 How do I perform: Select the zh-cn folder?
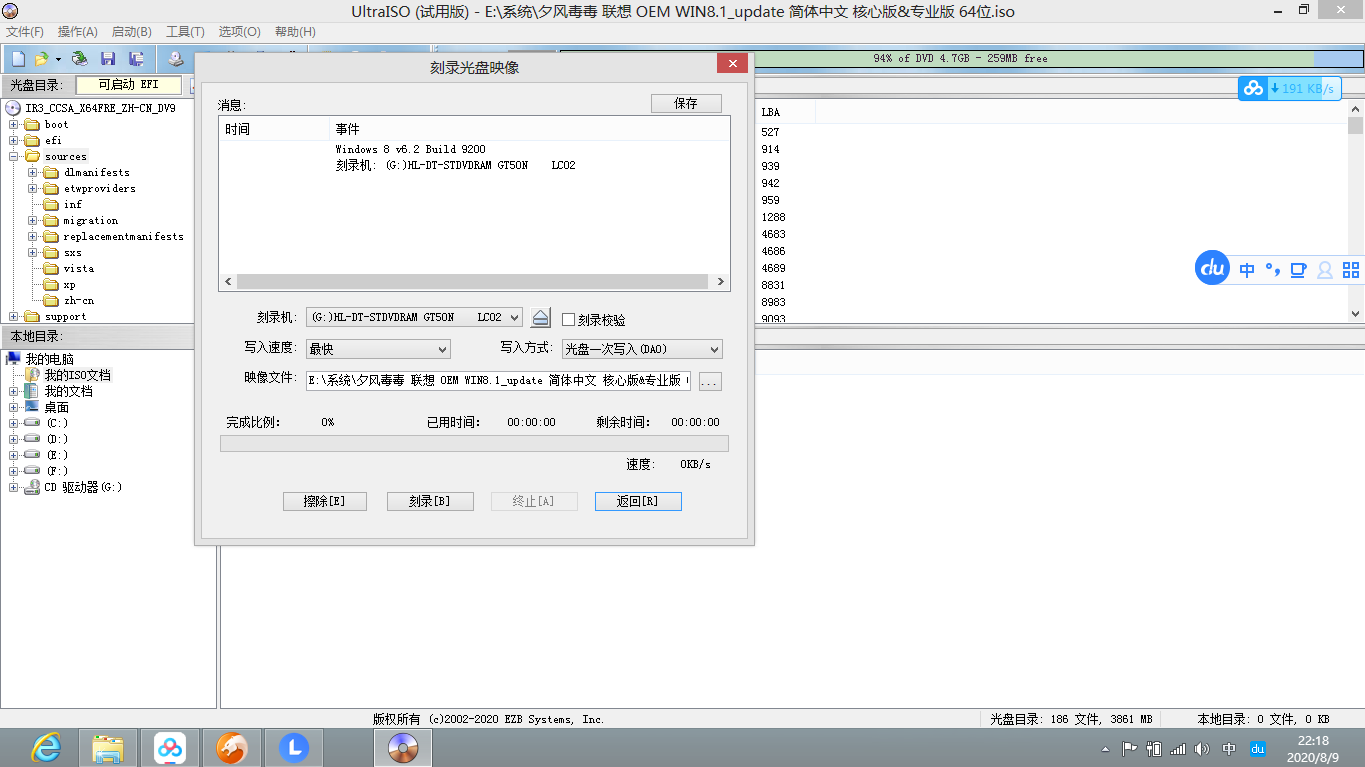click(x=78, y=301)
